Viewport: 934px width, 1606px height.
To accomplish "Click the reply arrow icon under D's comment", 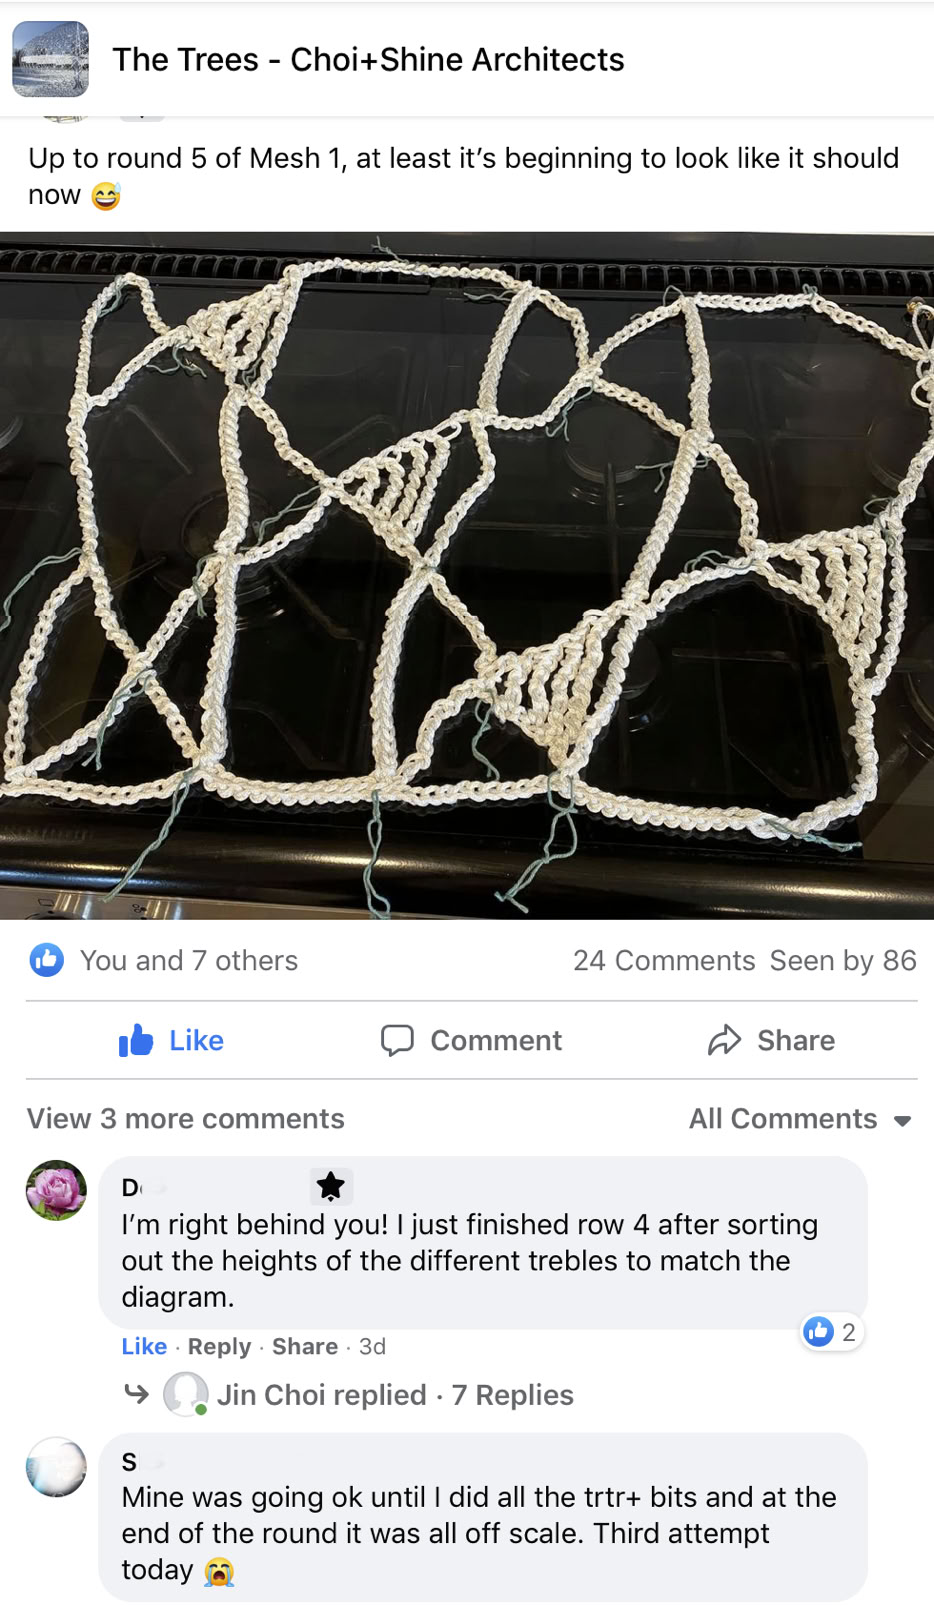I will (136, 1393).
